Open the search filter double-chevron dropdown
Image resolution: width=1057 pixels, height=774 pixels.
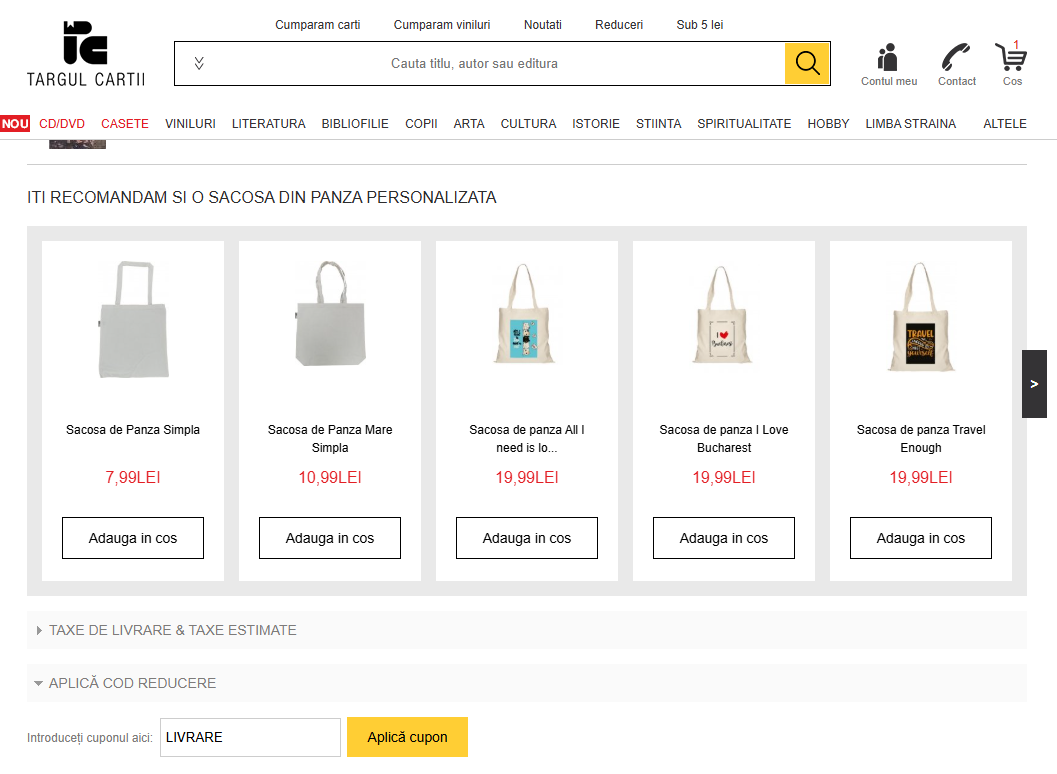point(199,64)
